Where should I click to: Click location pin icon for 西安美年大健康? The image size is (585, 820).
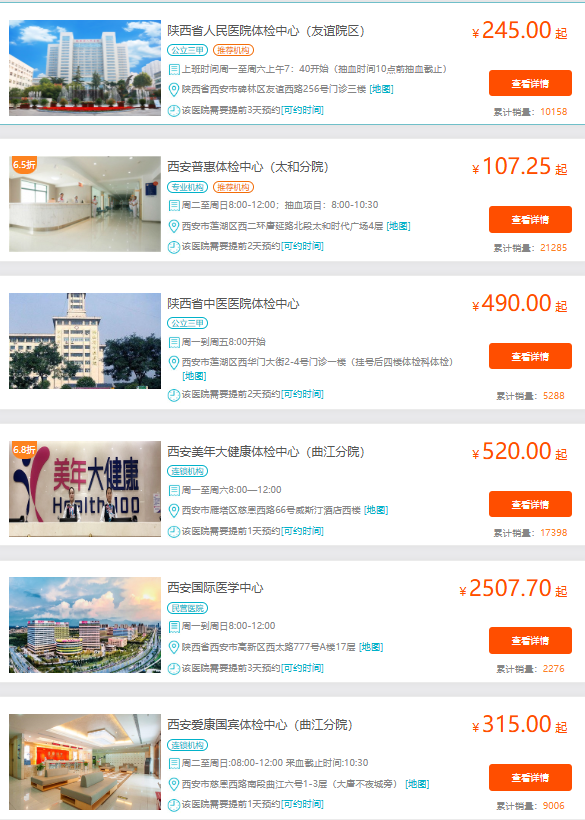point(174,510)
